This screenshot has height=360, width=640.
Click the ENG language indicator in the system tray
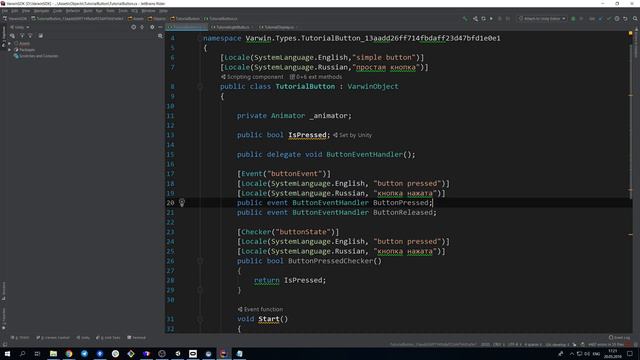pyautogui.click(x=596, y=353)
